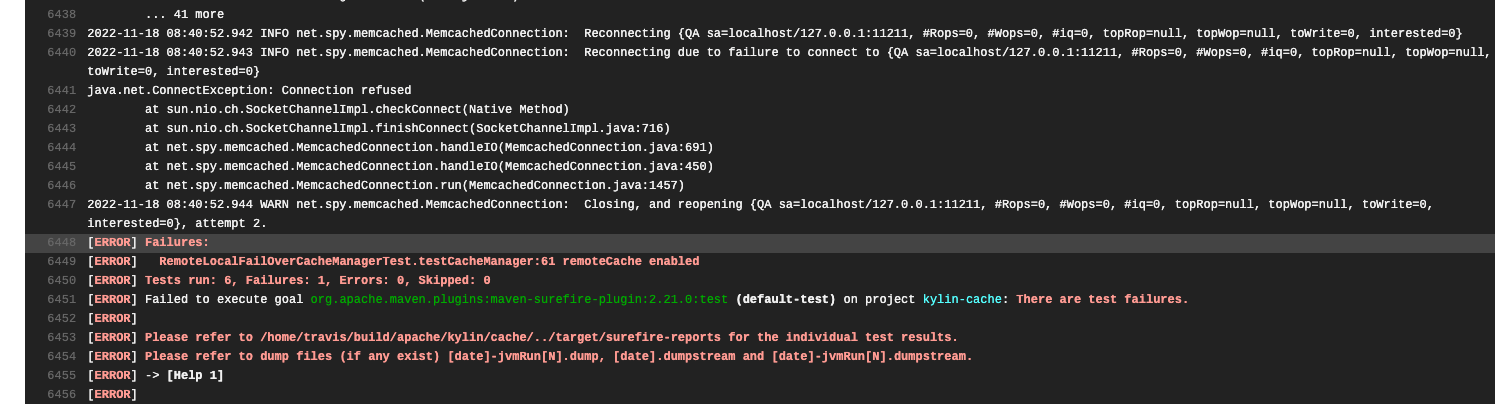The width and height of the screenshot is (1495, 404).
Task: Click 'java.net.ConnectException: Connection refused' text
Action: click(x=249, y=91)
